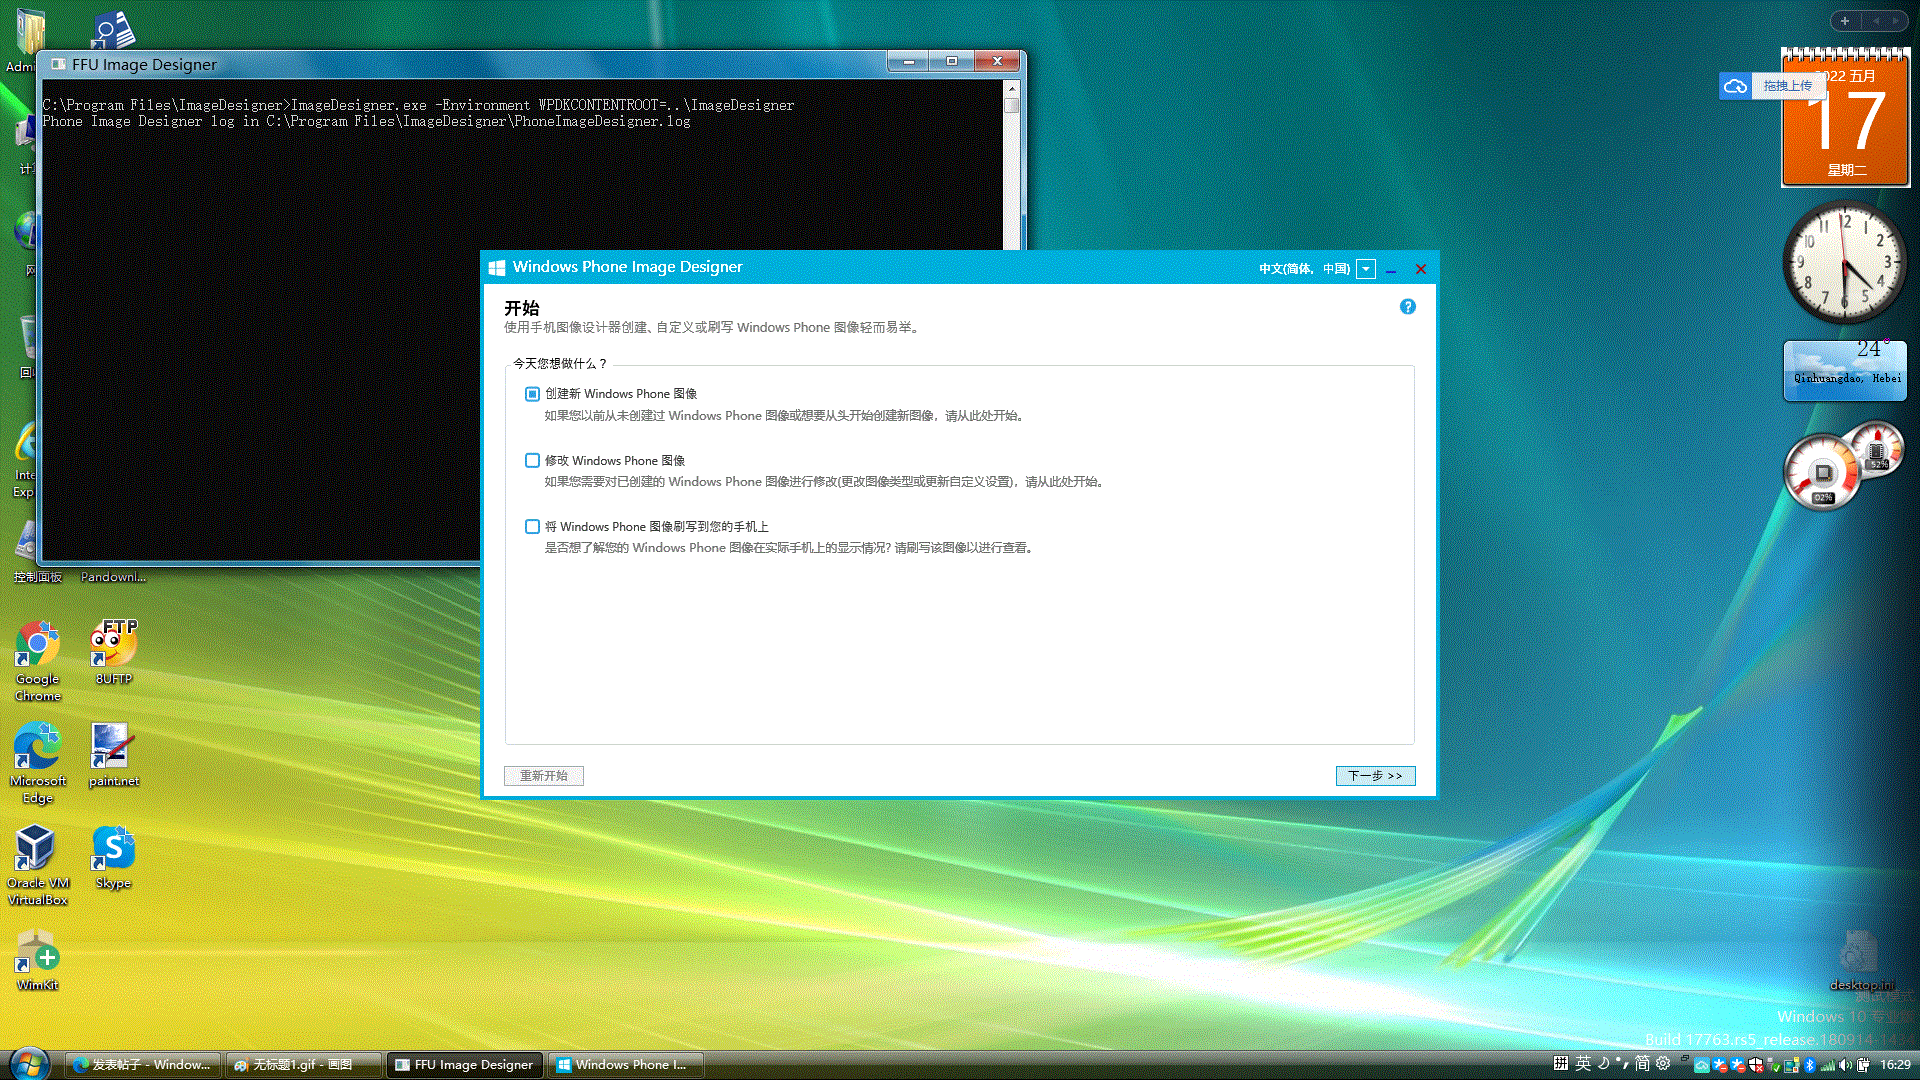Click the volume icon in the system tray

[1845, 1065]
